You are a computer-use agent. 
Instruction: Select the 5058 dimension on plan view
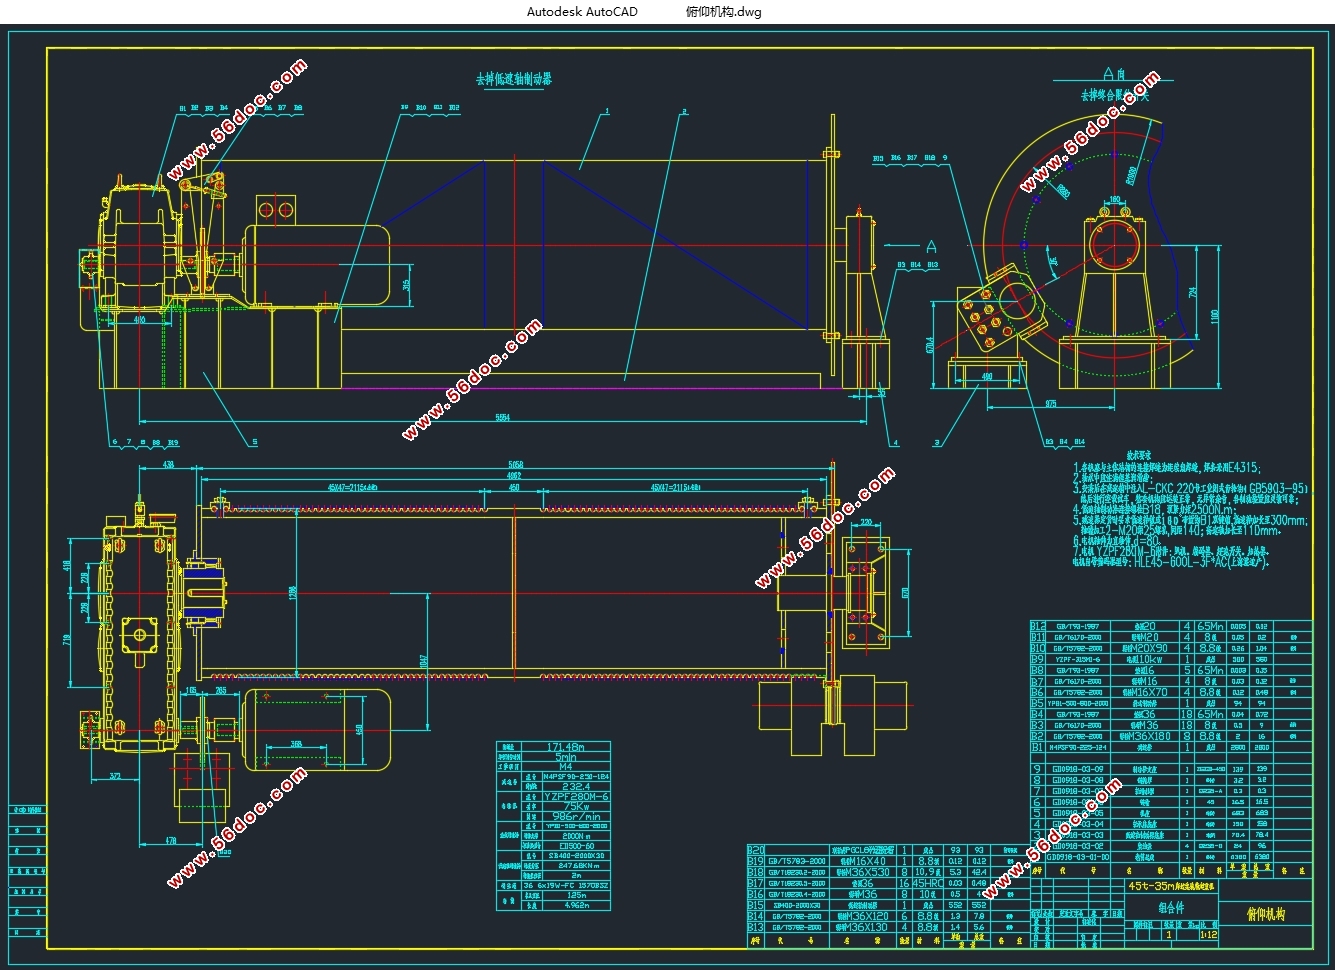[x=515, y=465]
